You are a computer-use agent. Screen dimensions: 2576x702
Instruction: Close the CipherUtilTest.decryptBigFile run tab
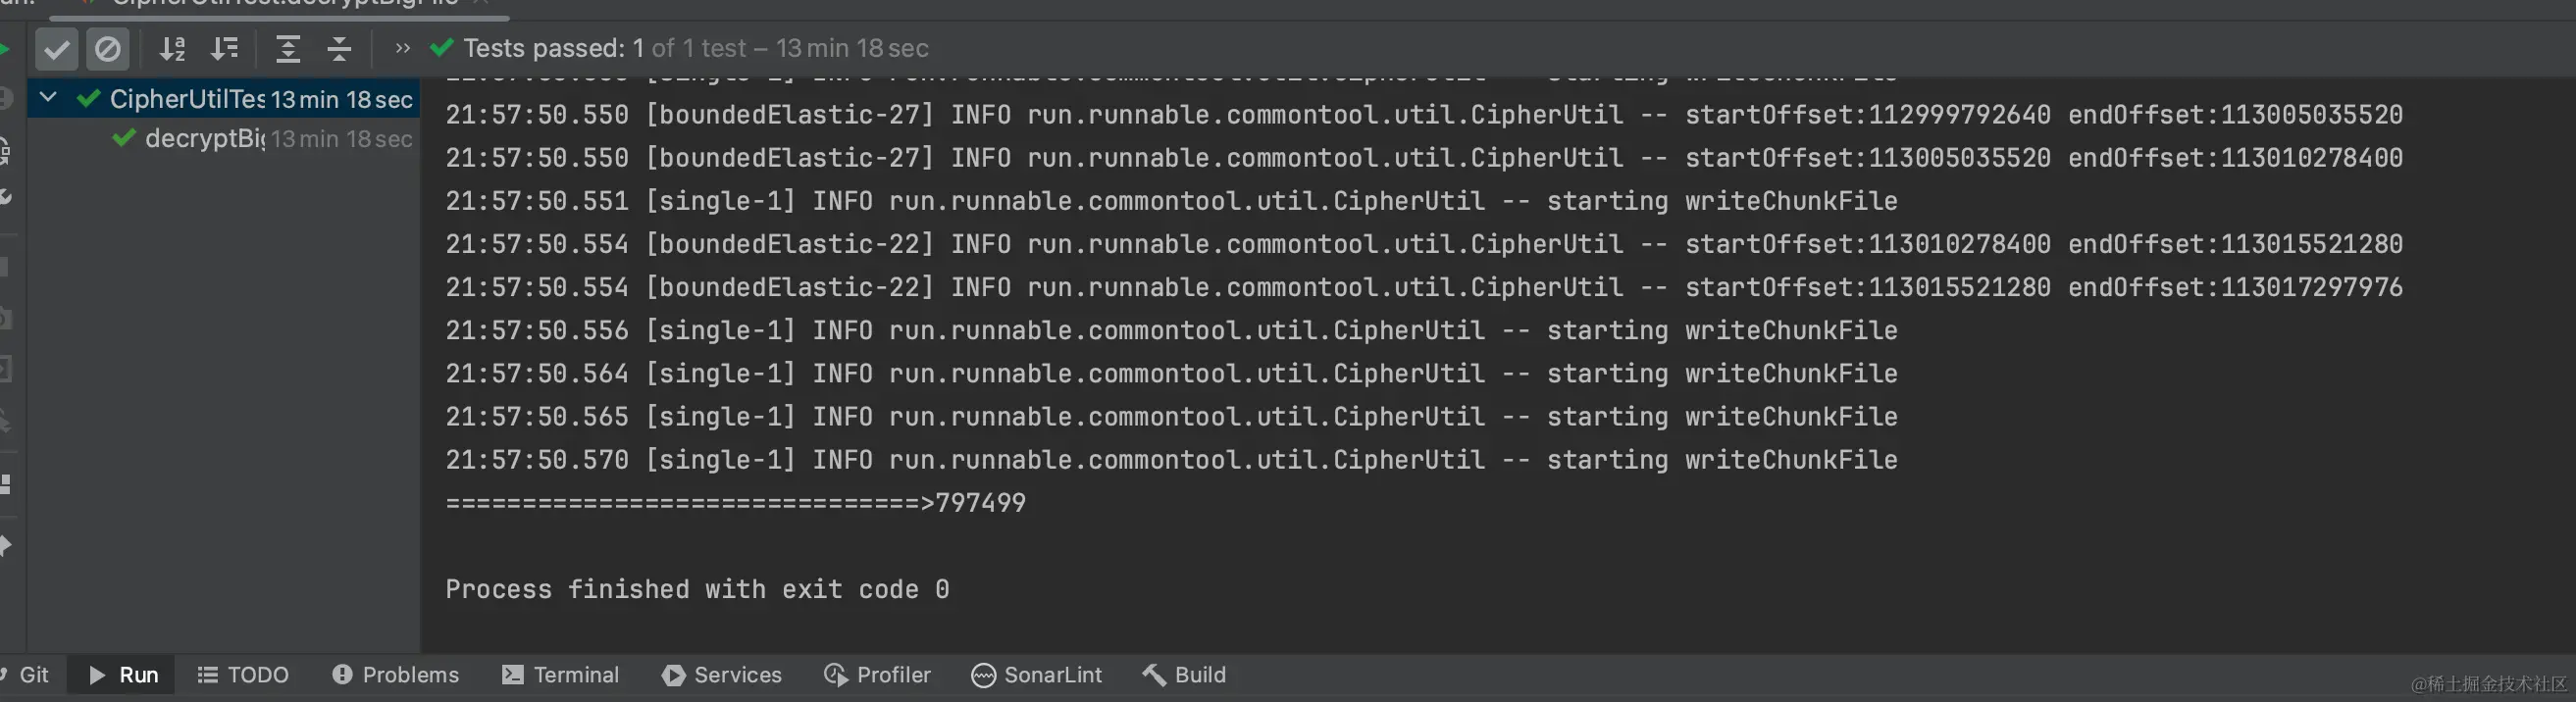pyautogui.click(x=481, y=2)
